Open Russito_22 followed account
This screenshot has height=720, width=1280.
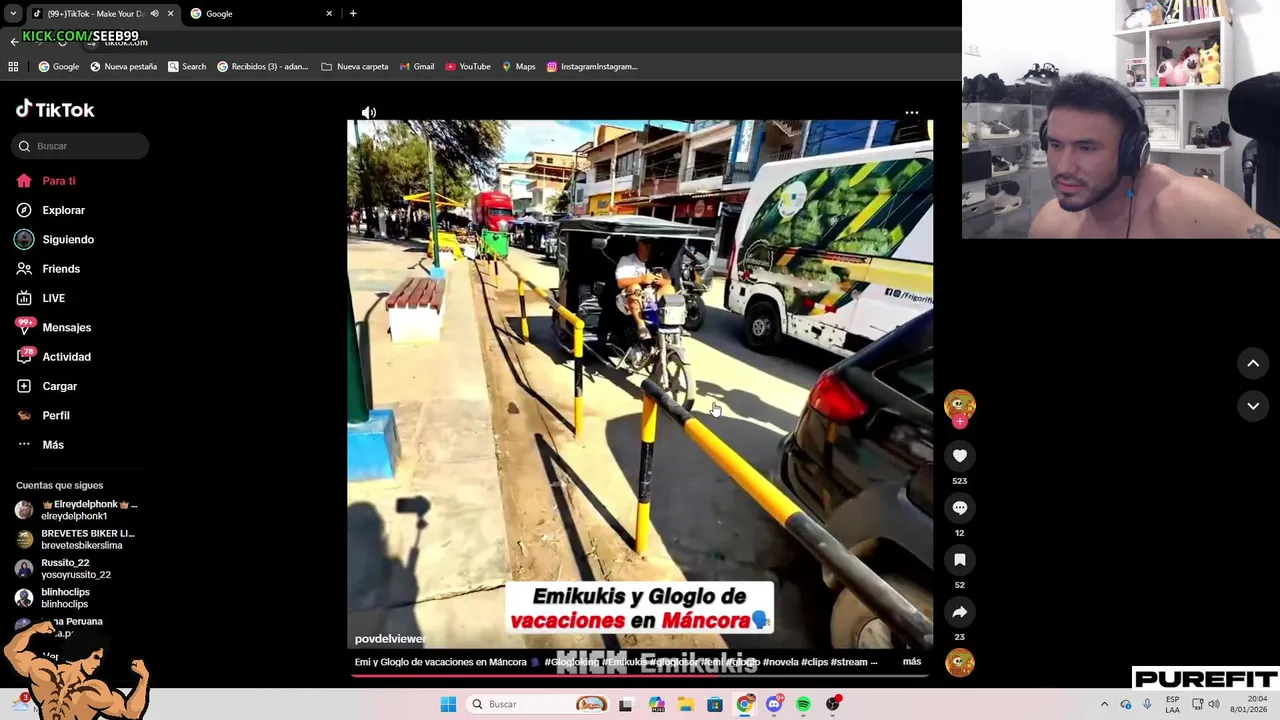64,569
